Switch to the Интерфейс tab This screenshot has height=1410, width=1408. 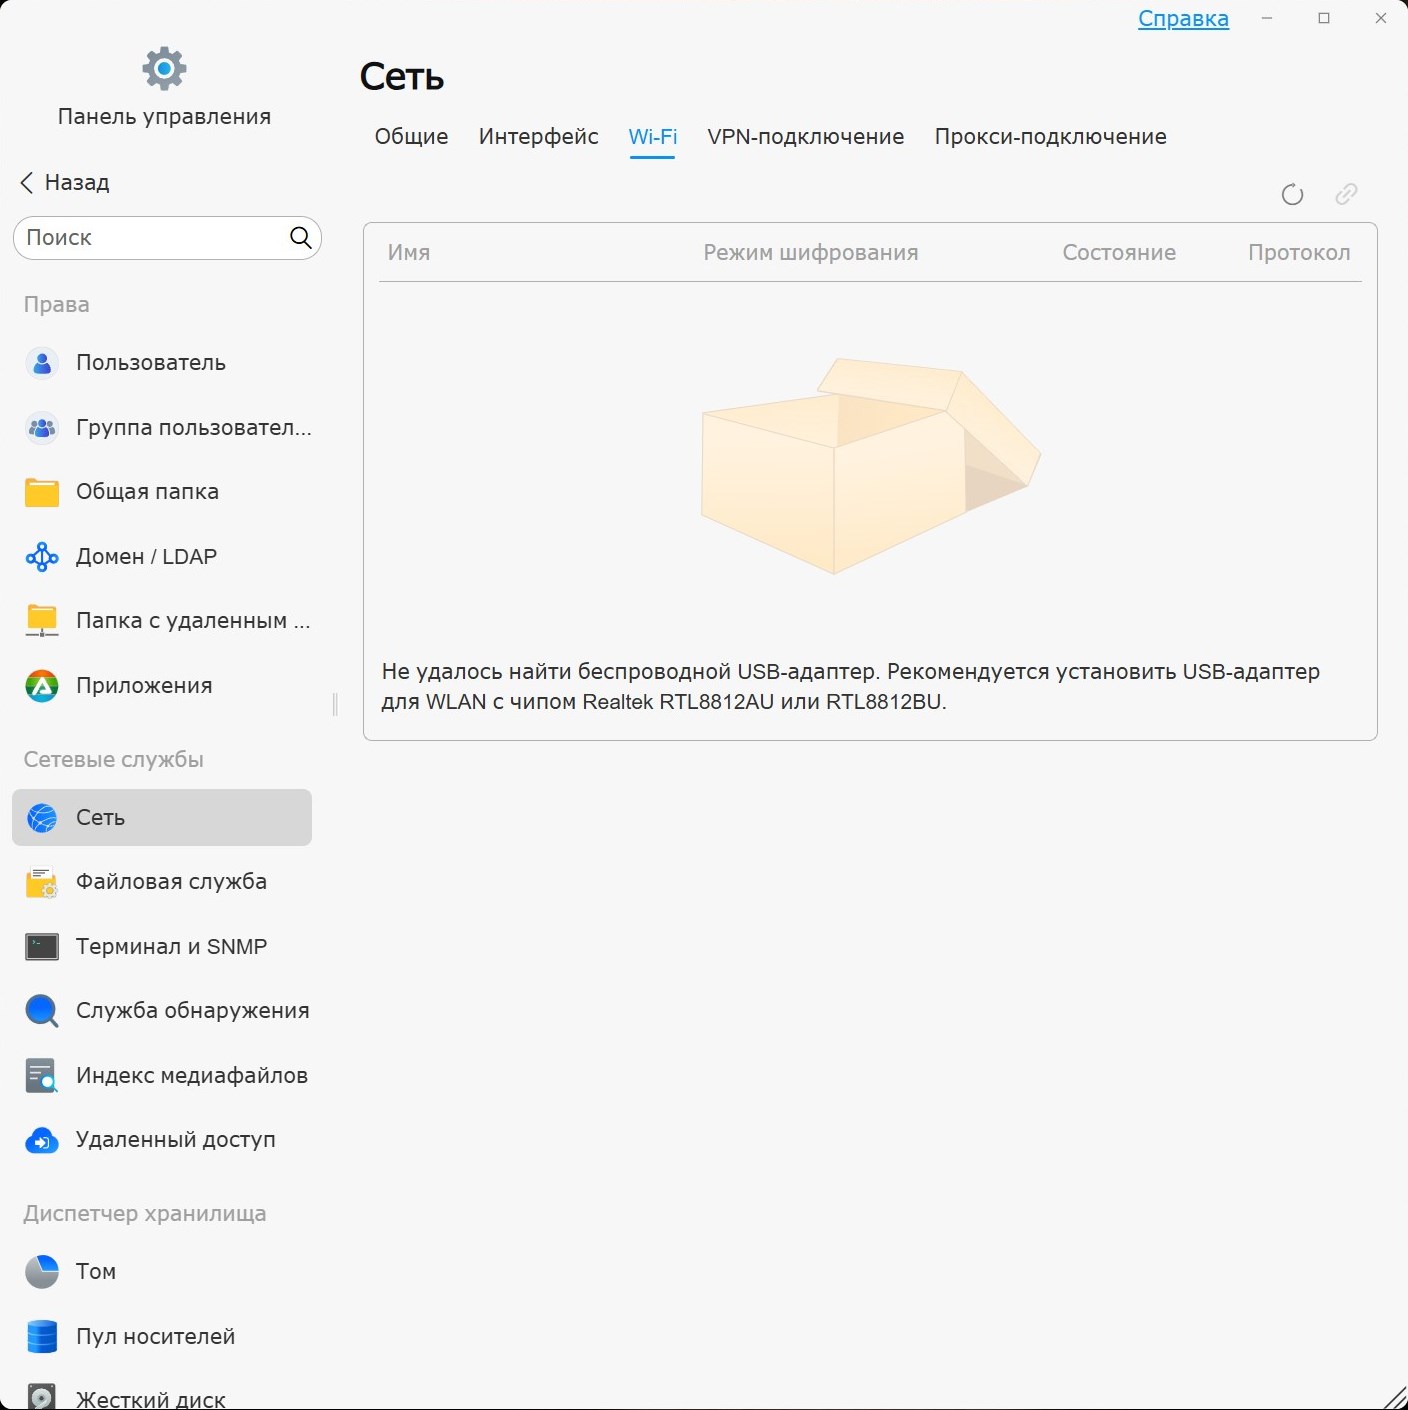coord(538,137)
